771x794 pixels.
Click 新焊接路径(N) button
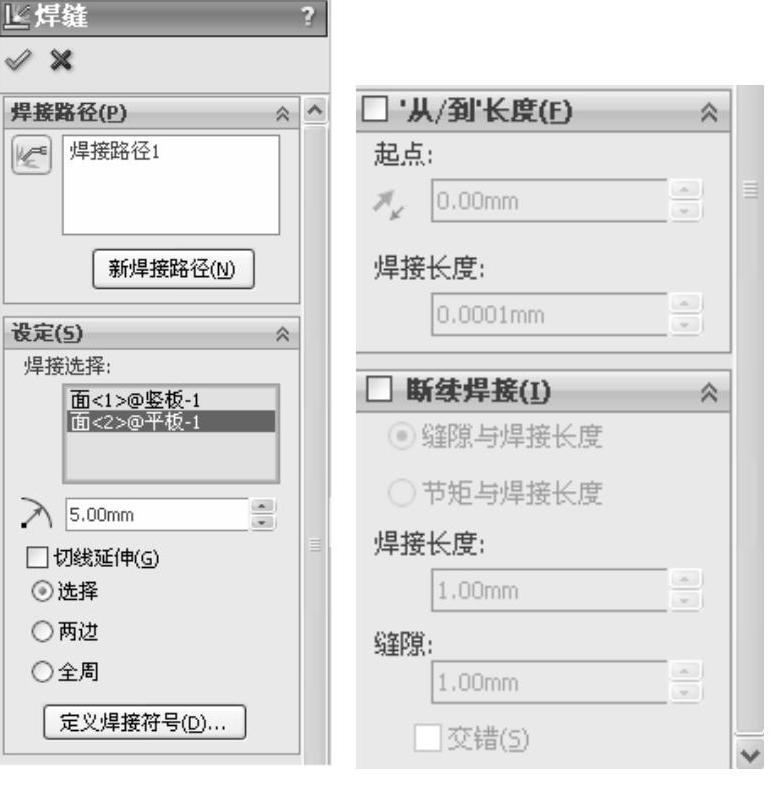pos(173,269)
